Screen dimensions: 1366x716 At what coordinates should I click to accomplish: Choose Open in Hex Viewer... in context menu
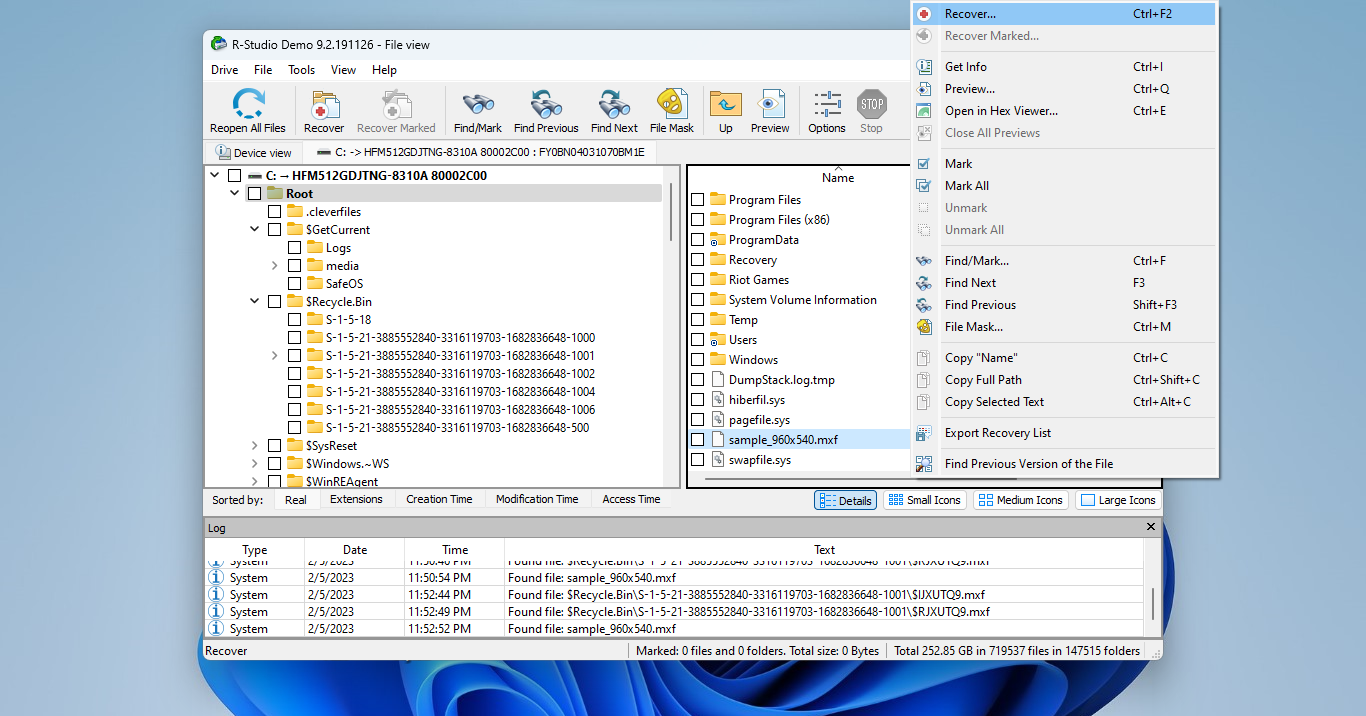1065,111
